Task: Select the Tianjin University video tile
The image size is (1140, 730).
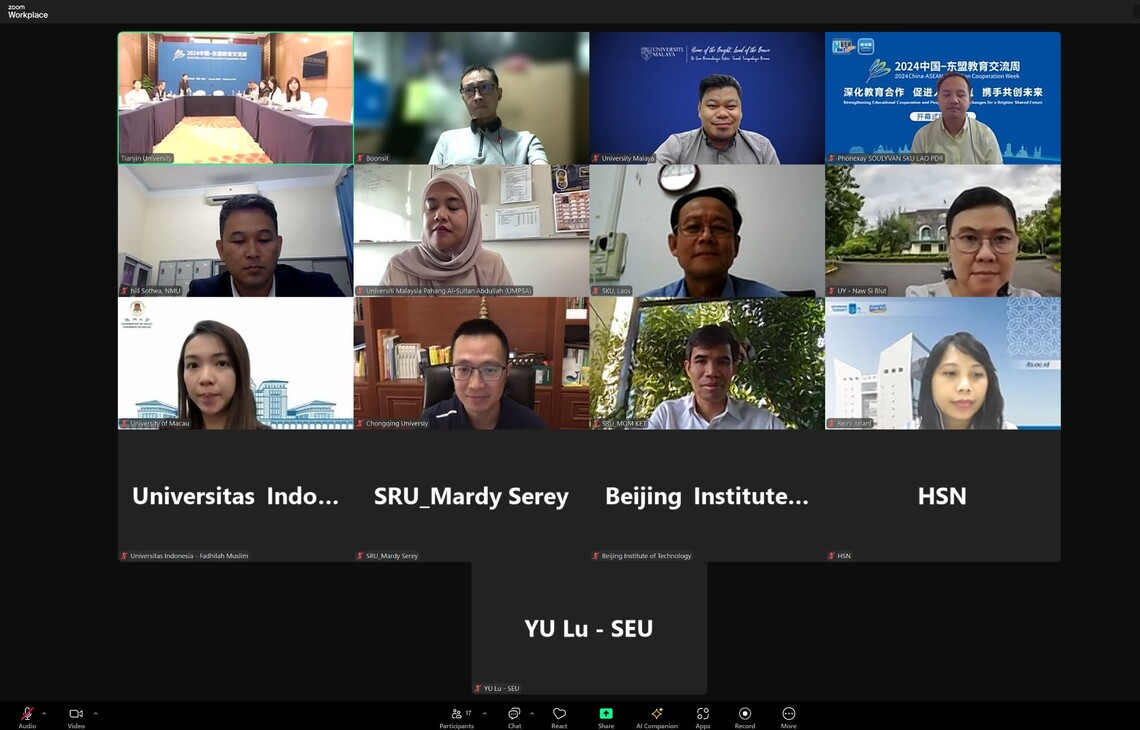Action: click(x=235, y=98)
